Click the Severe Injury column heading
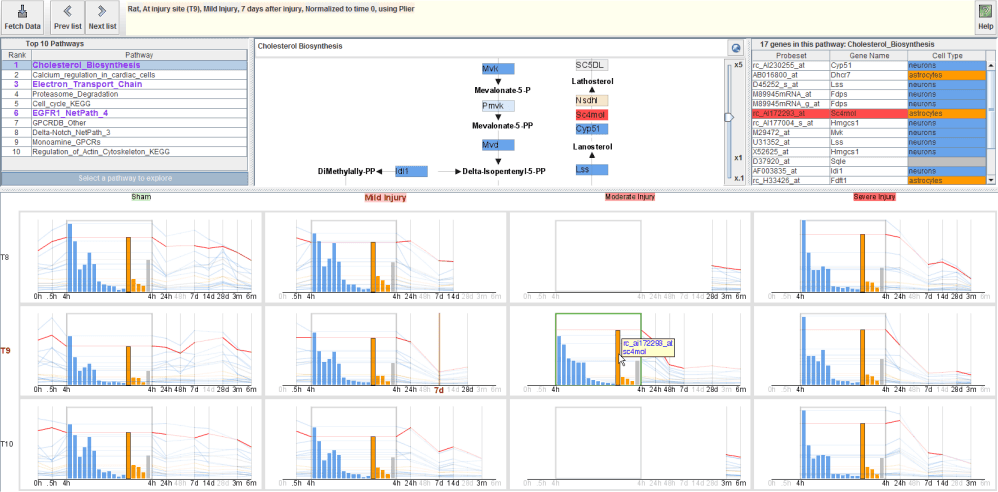Screen dimensions: 998x492 click(874, 197)
